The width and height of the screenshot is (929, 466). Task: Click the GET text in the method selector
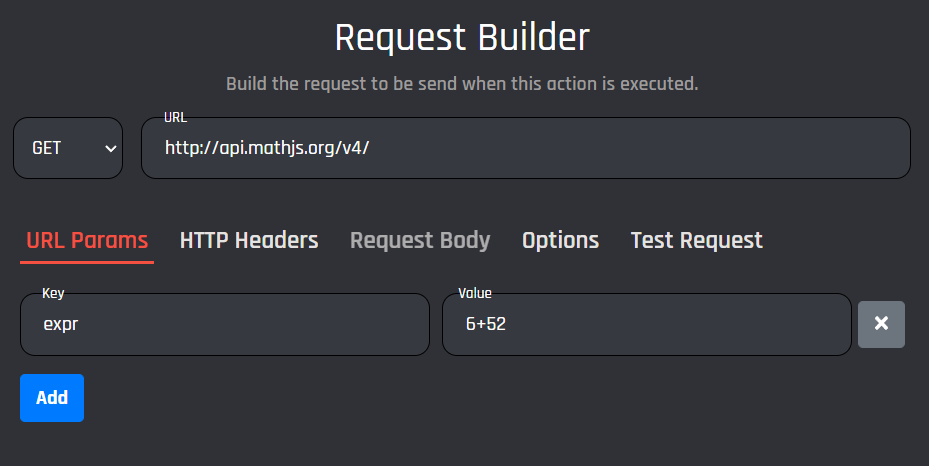click(47, 148)
